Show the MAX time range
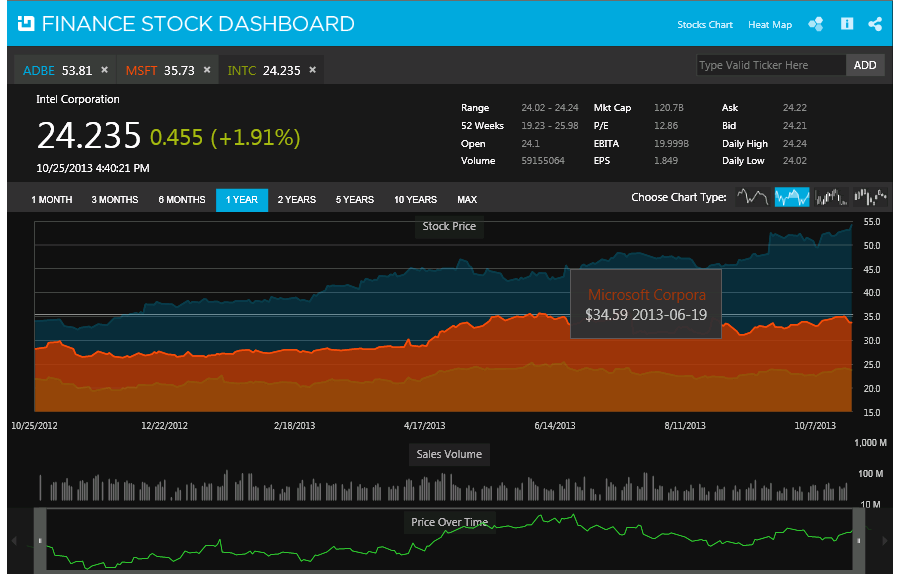 tap(467, 200)
